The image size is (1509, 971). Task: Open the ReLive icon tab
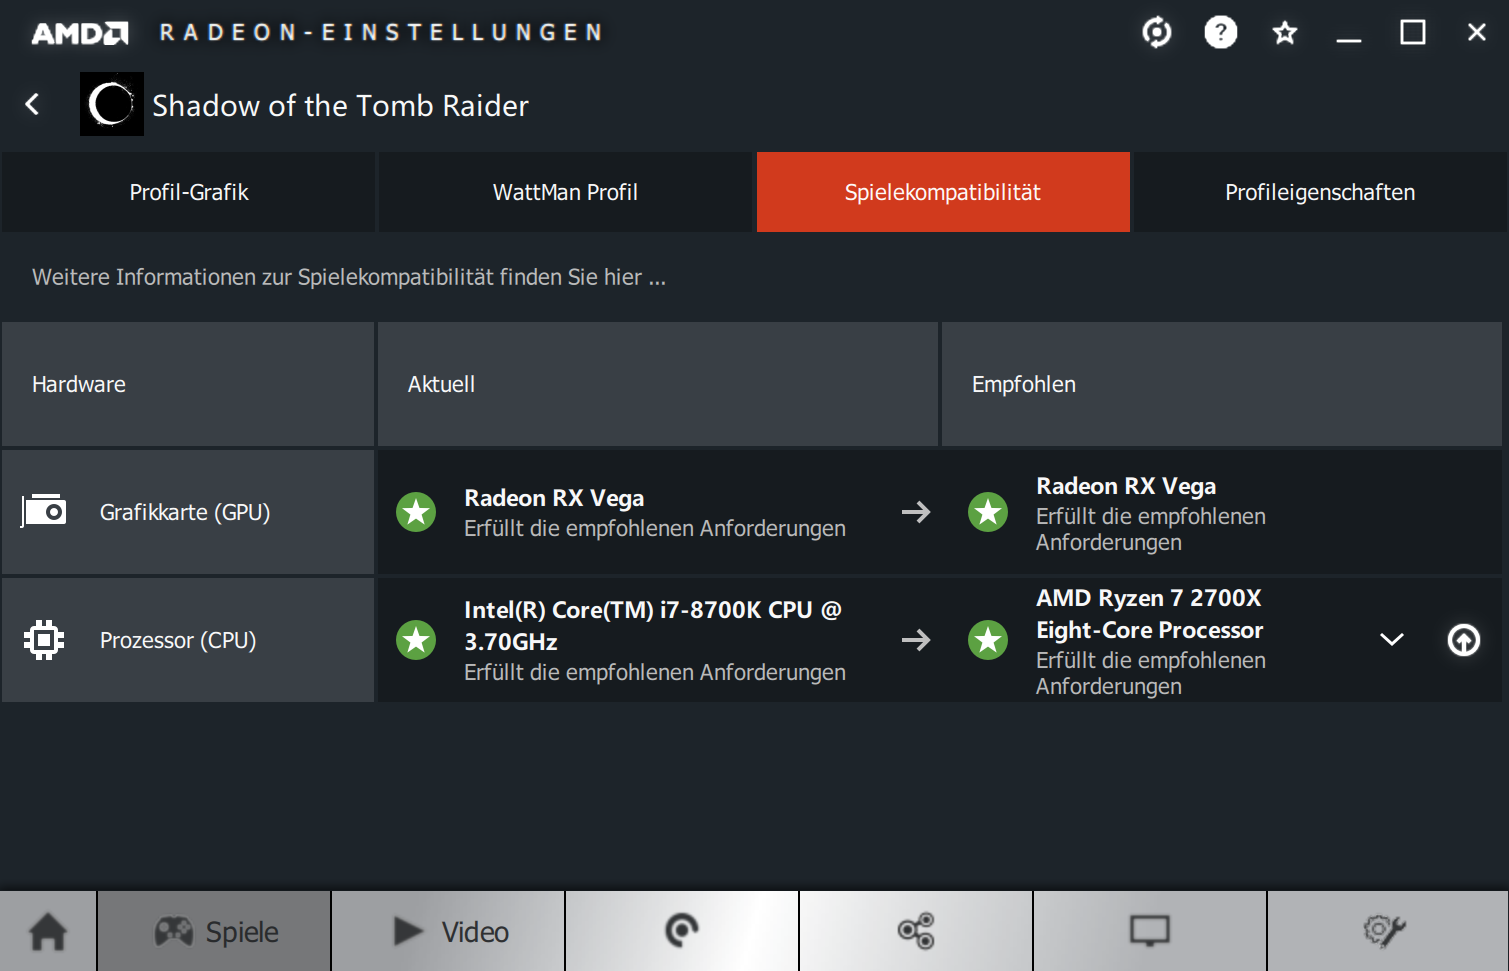click(682, 931)
